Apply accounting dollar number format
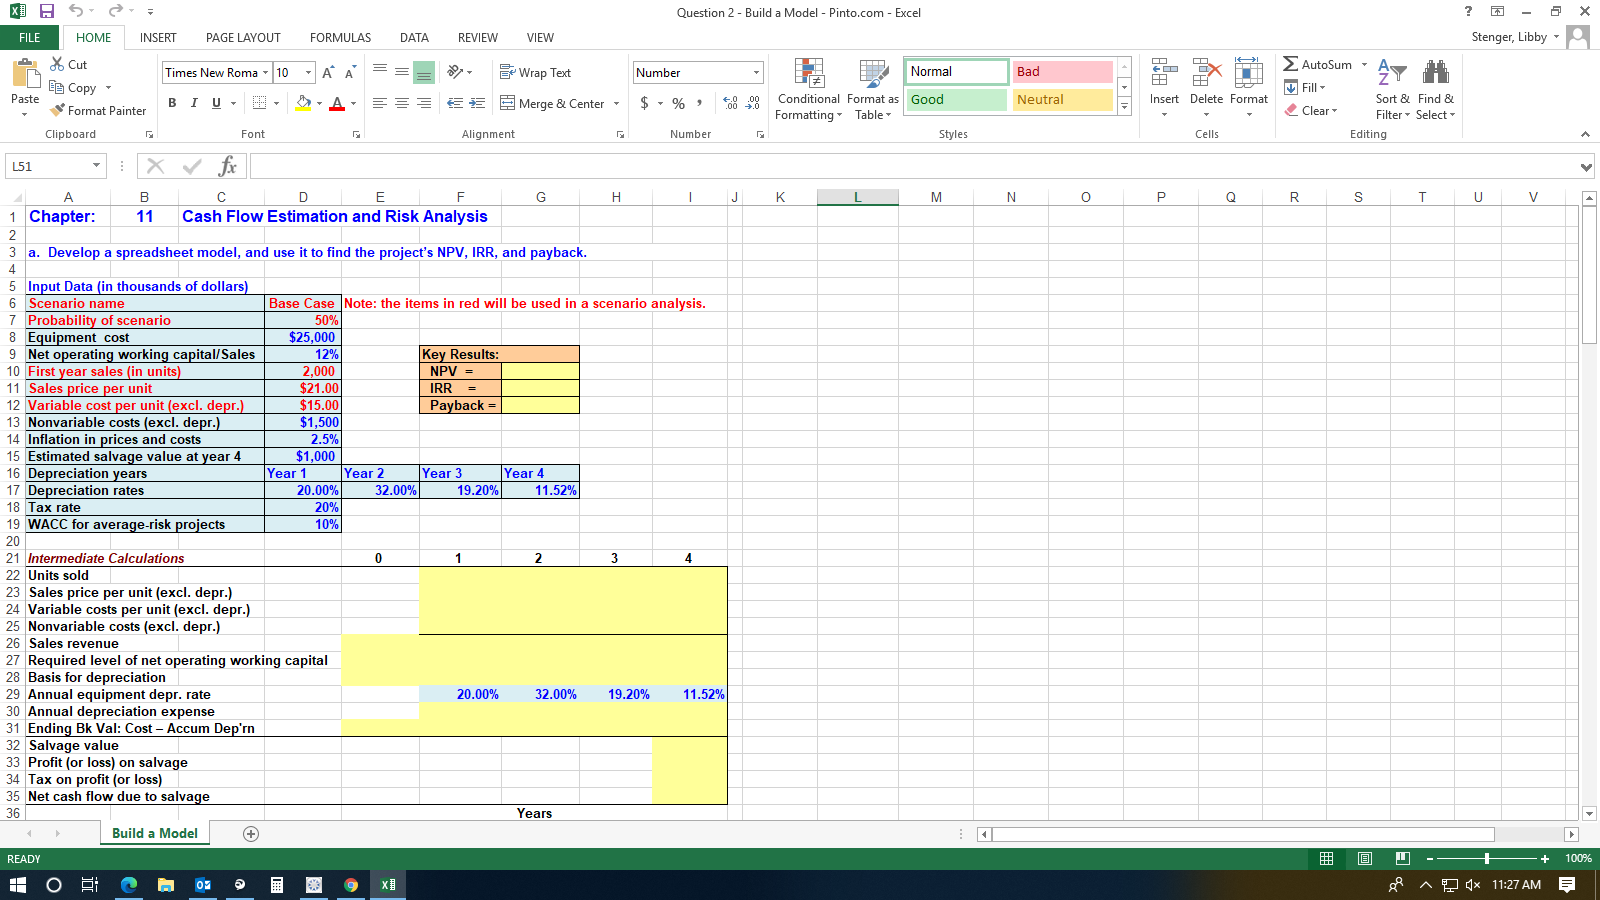The width and height of the screenshot is (1600, 900). tap(645, 103)
